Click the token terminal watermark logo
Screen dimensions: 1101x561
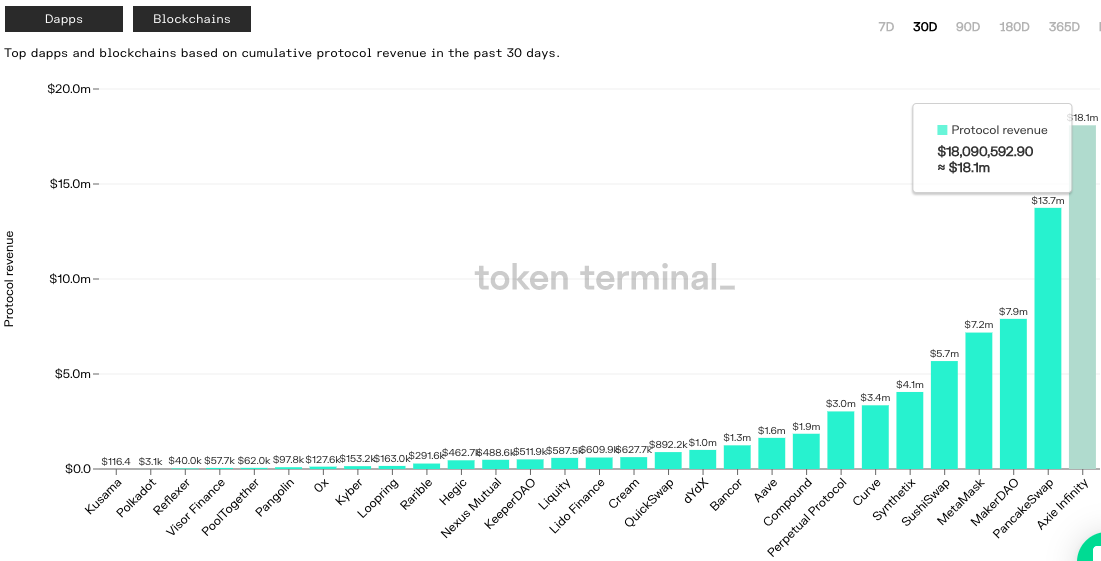(604, 277)
